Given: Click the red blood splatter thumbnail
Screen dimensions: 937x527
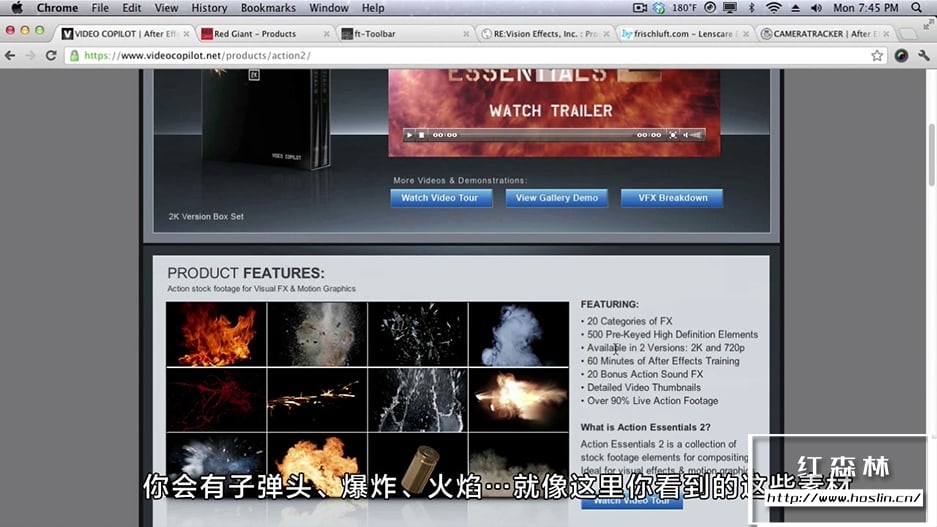Looking at the screenshot, I should click(216, 400).
